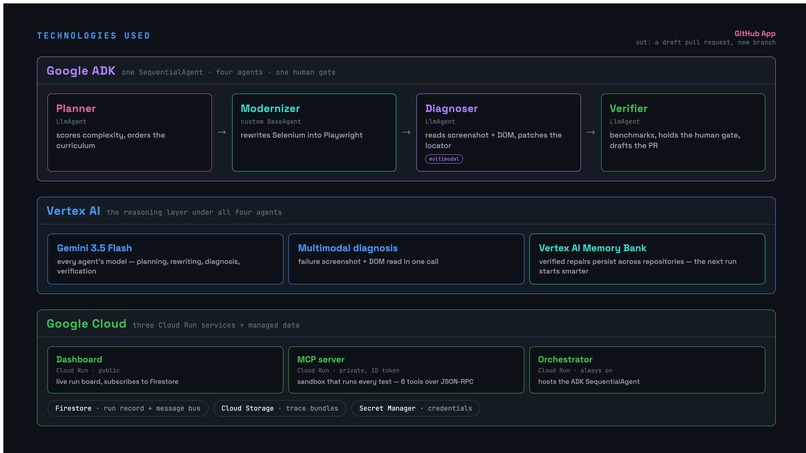Click 'benchmarks, holds the human gate' text
The image size is (806, 453).
pos(674,135)
